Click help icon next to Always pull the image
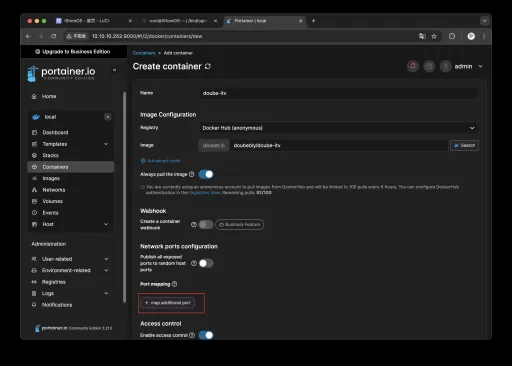Screen dimensions: 512x366 point(192,174)
